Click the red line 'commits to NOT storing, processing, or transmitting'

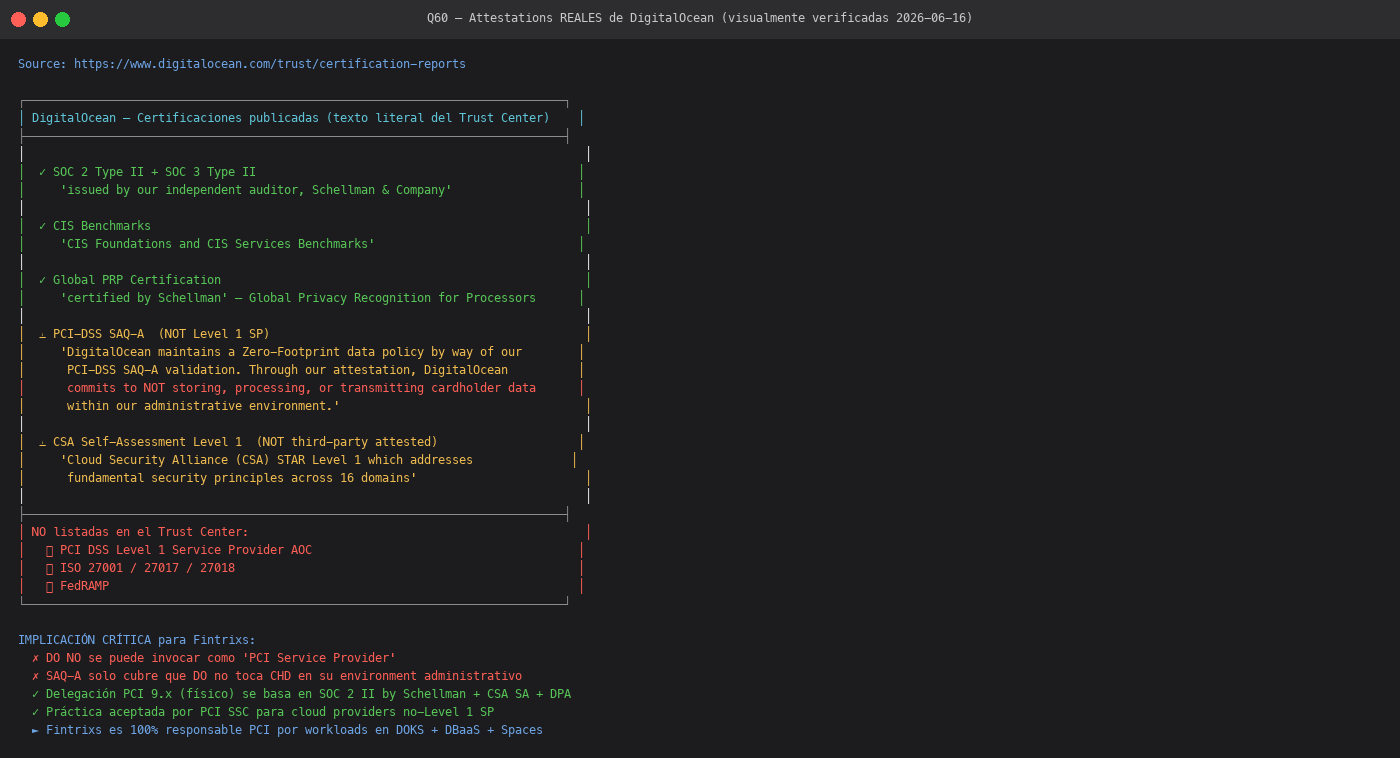(x=301, y=388)
